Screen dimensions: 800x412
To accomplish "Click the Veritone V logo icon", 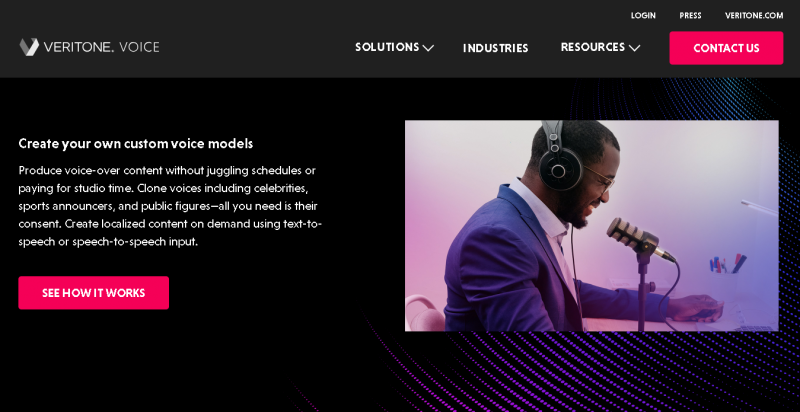I will click(x=29, y=47).
